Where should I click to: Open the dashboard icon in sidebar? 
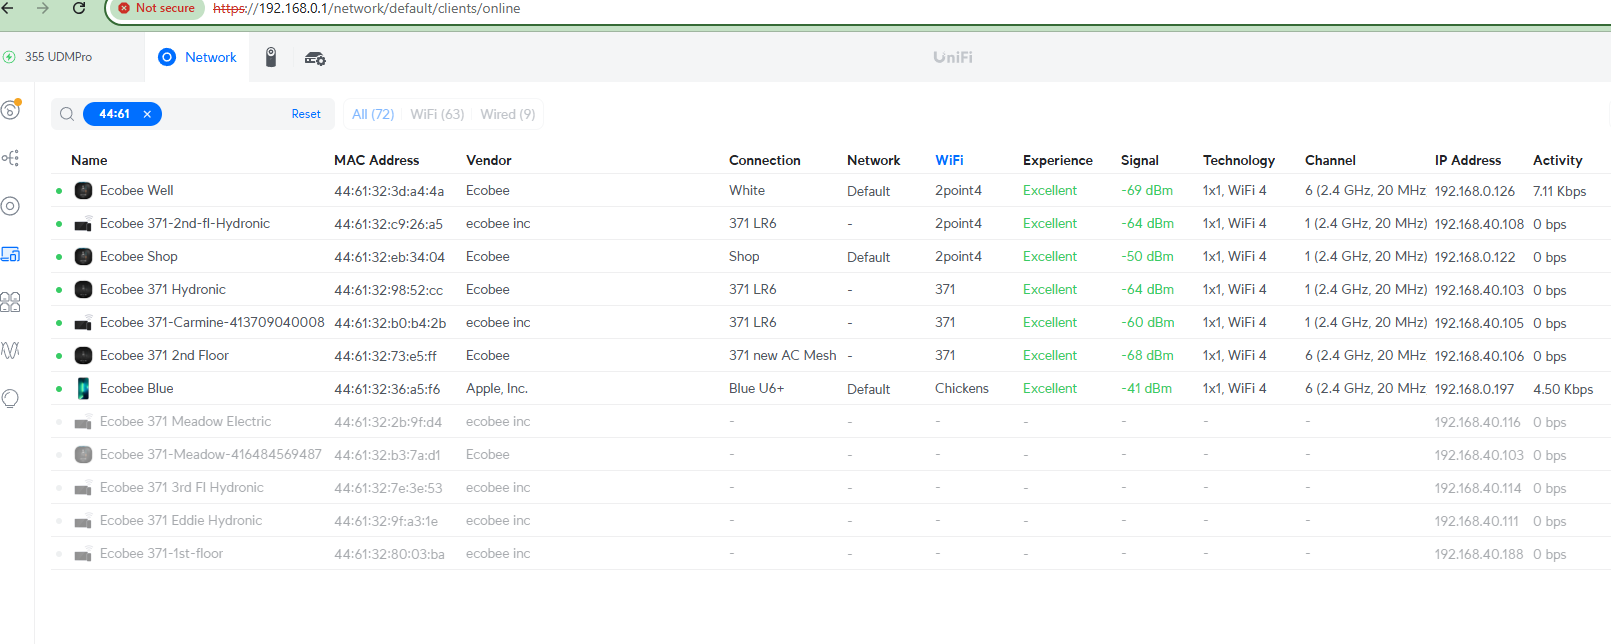[11, 109]
